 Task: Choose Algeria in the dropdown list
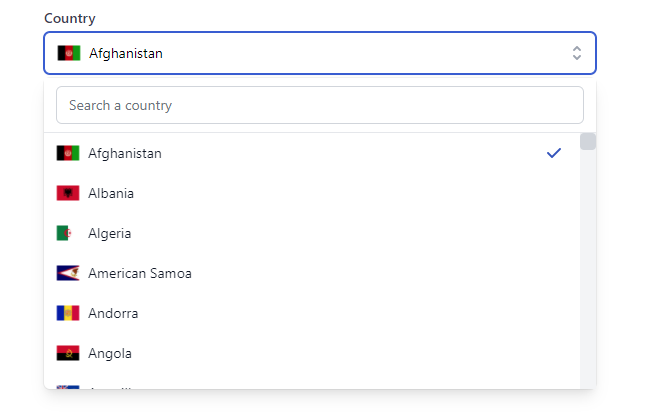109,233
